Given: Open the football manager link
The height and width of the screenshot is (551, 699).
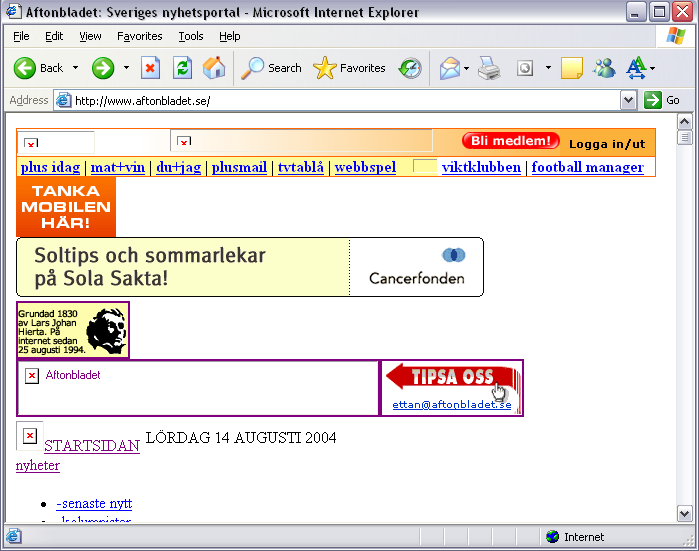Looking at the screenshot, I should tap(588, 167).
